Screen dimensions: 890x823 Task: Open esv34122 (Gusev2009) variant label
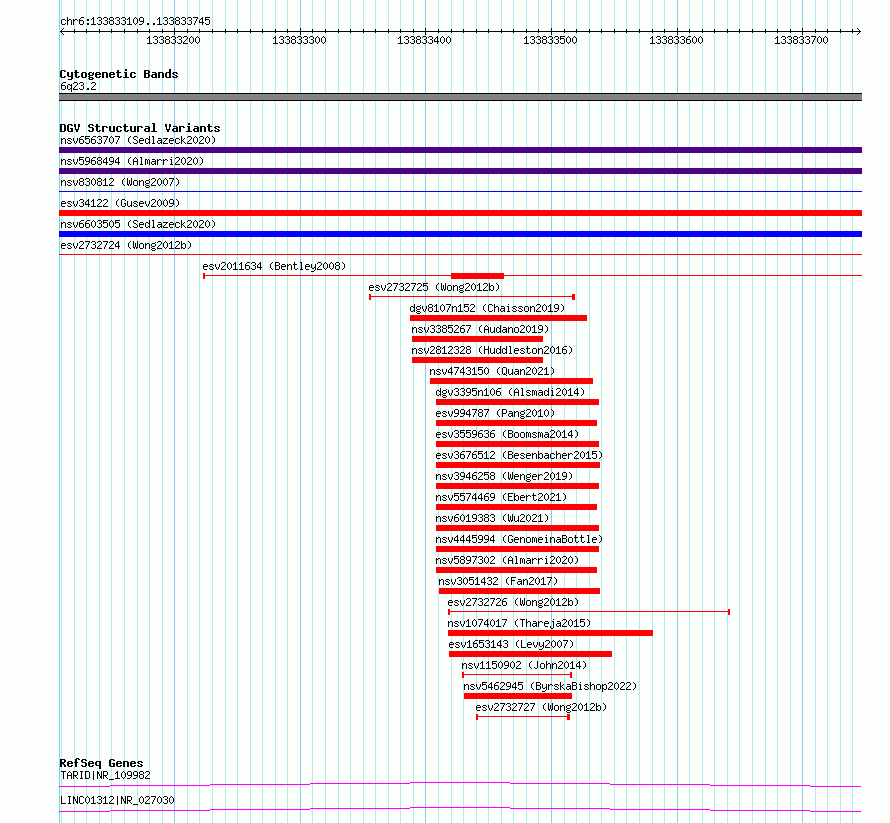[x=120, y=203]
